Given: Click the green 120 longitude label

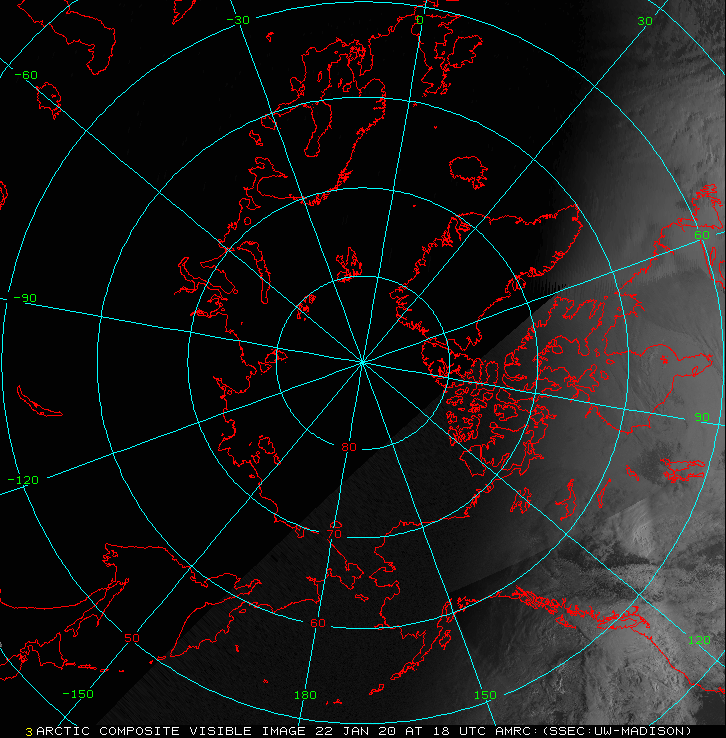Looking at the screenshot, I should (699, 640).
